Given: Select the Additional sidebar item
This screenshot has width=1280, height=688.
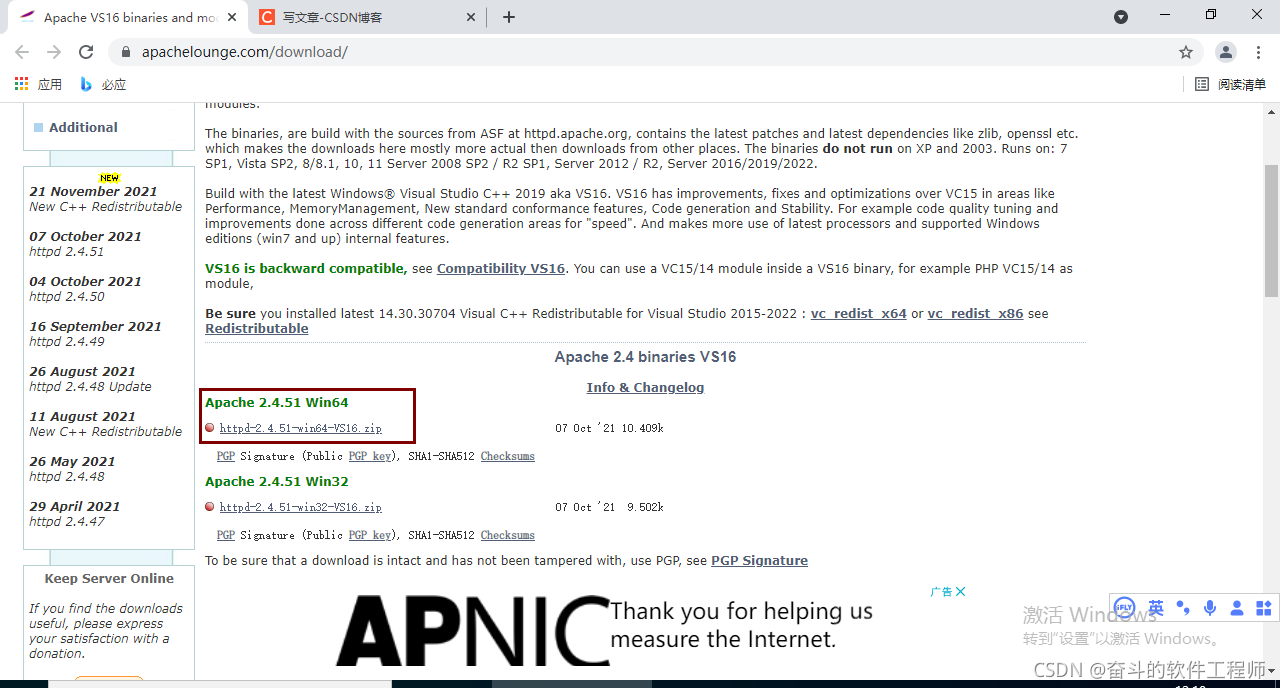Looking at the screenshot, I should click(x=83, y=127).
